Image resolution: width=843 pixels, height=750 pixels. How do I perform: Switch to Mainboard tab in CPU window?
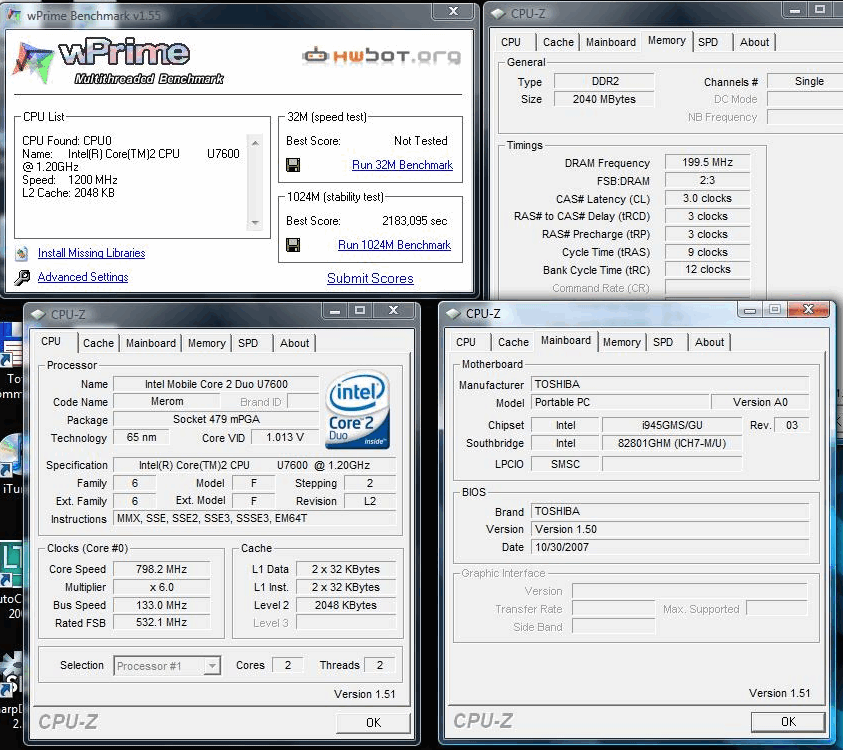151,343
